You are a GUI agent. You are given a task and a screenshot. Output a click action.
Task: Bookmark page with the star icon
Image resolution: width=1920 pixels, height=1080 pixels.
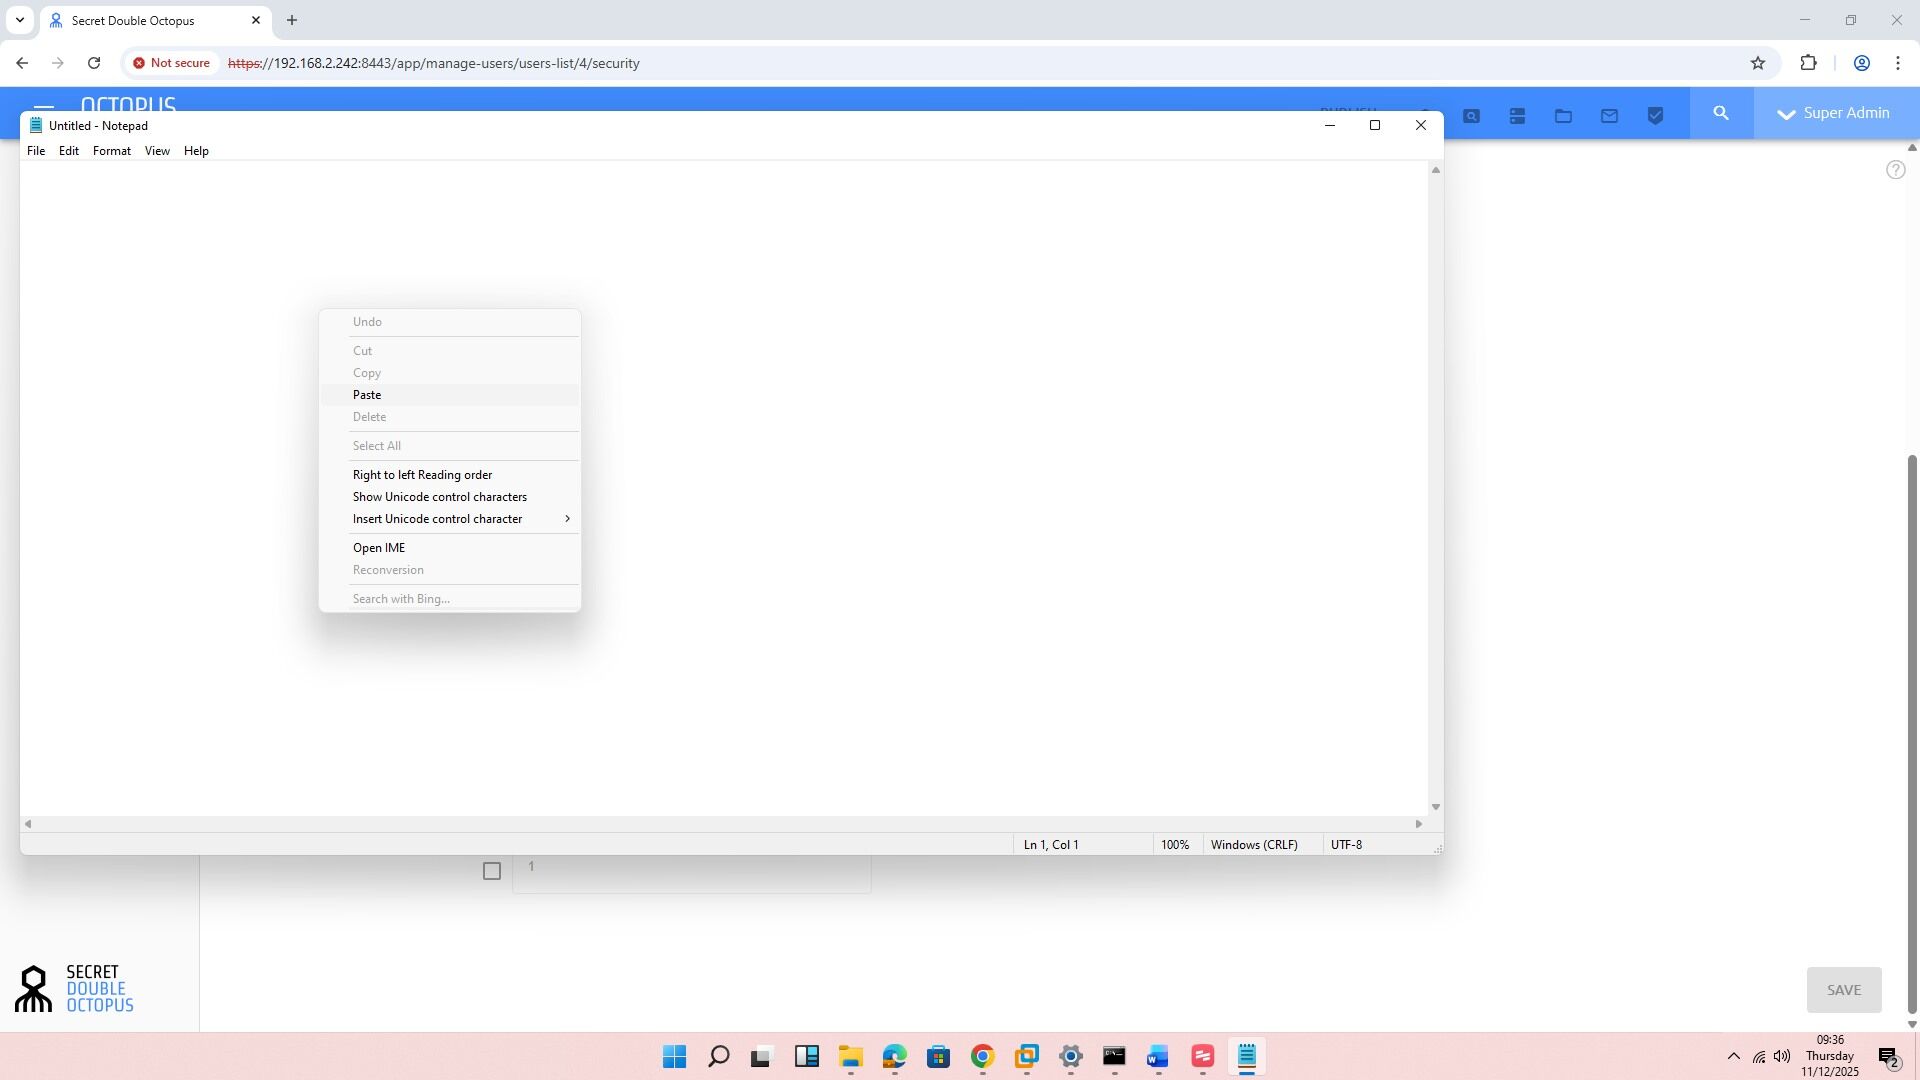tap(1758, 63)
